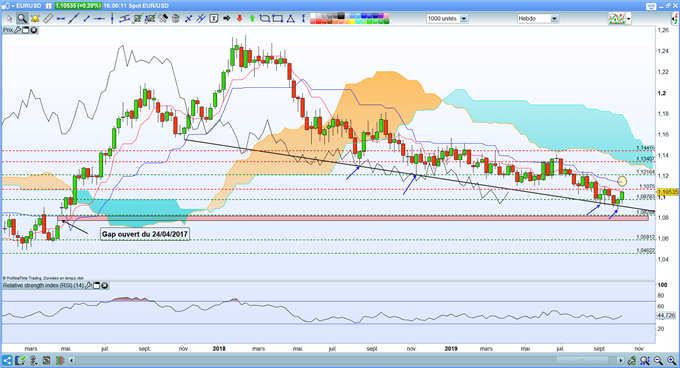Select the magnifier zoom tool
Screen dimensions: 680x368
click(22, 19)
